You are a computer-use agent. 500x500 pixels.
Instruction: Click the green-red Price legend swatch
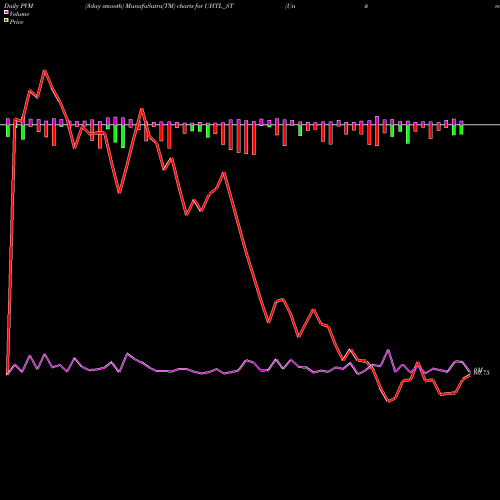(6, 21)
